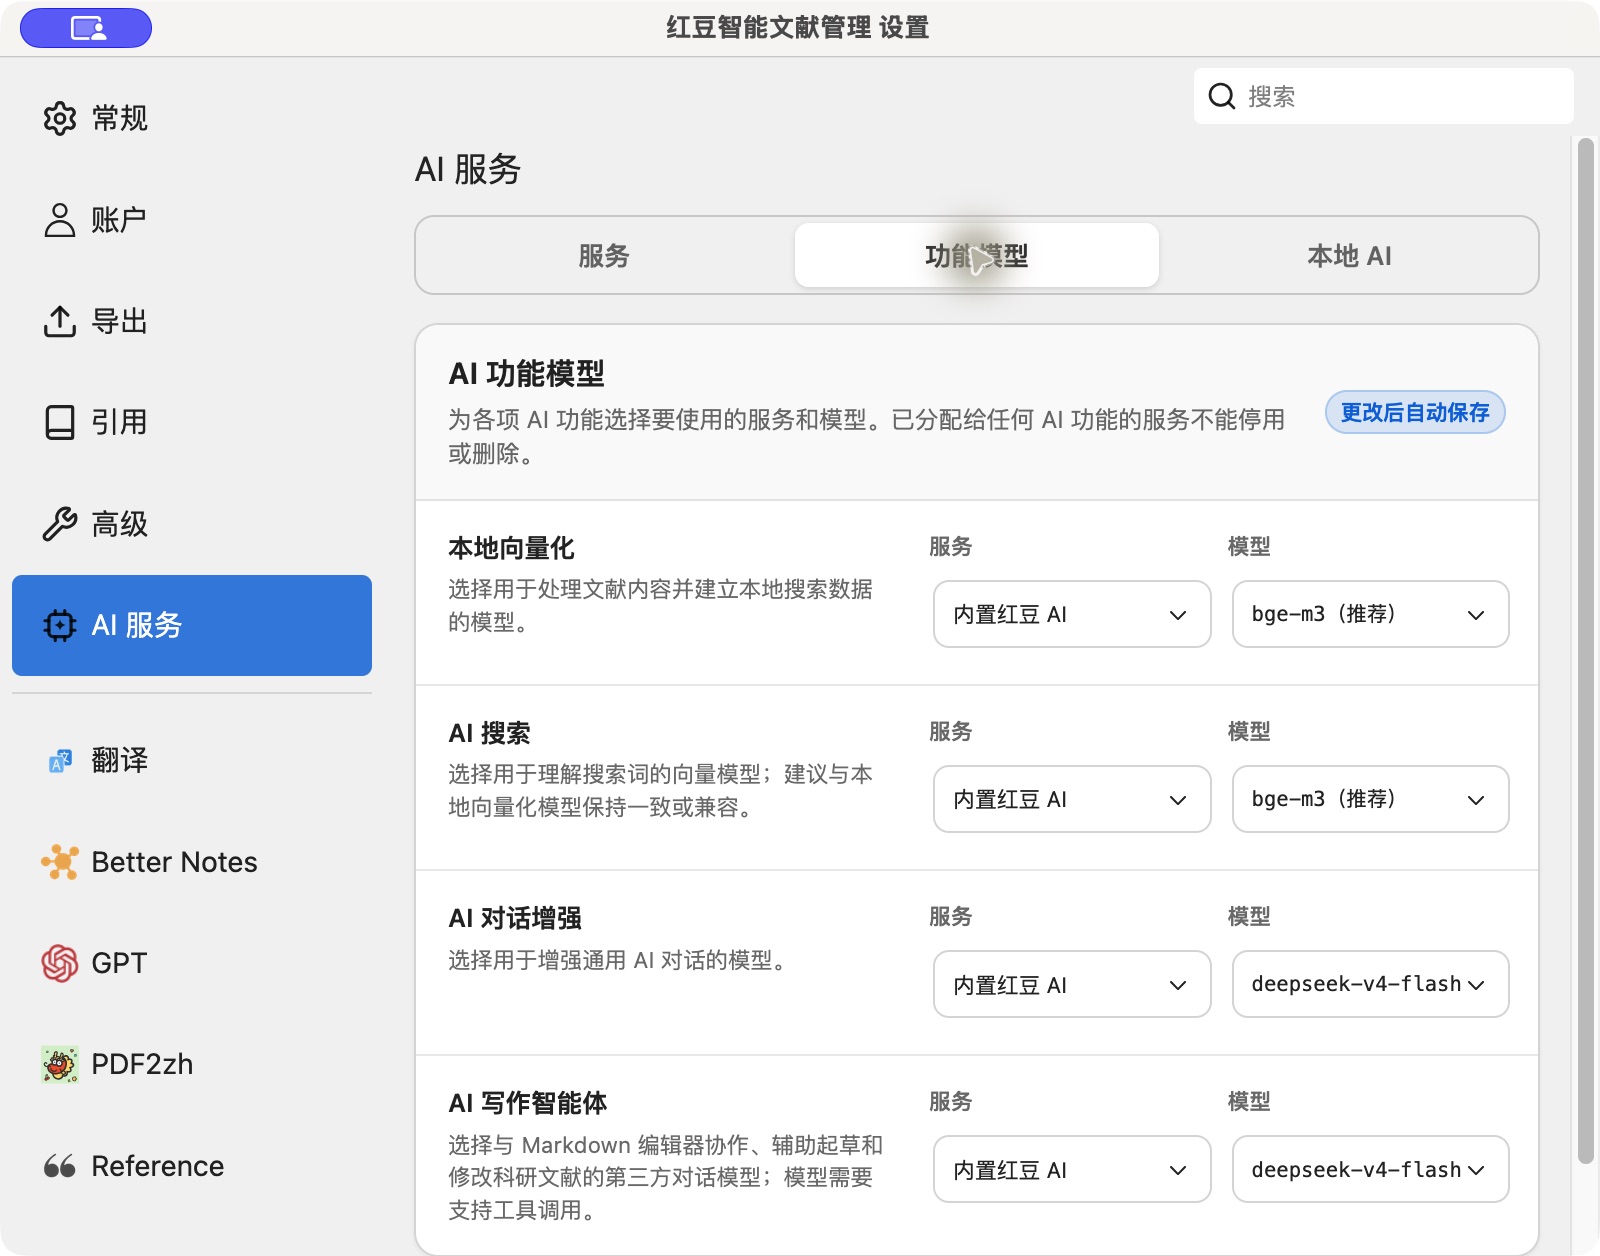This screenshot has width=1600, height=1256.
Task: Focus the 搜索 input field
Action: click(x=1384, y=96)
